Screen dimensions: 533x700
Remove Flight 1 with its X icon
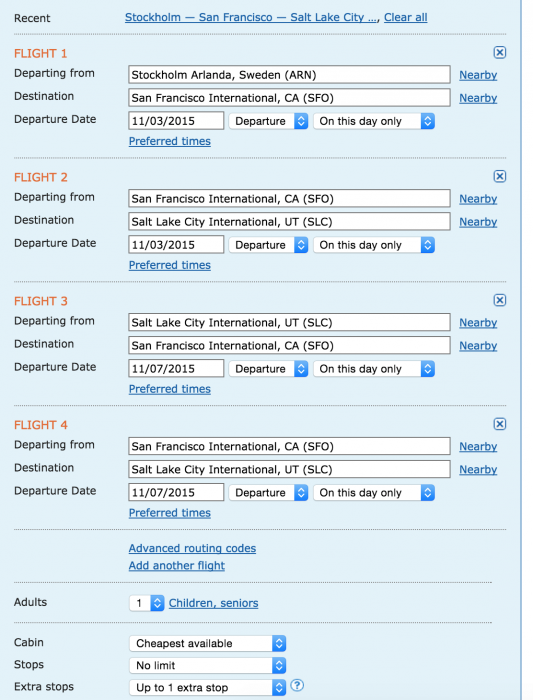[x=500, y=53]
